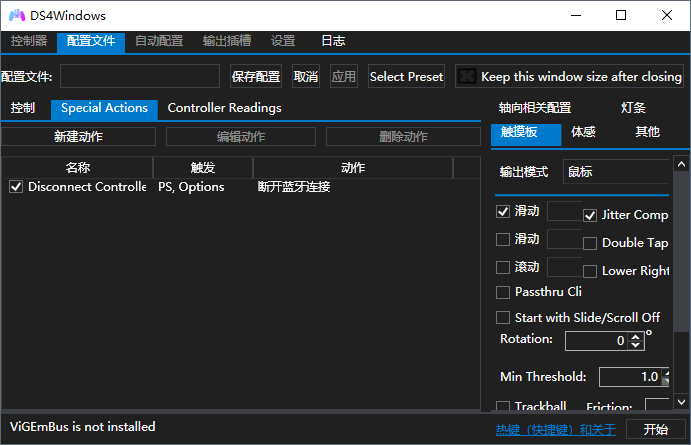Open Select Preset
Image resolution: width=691 pixels, height=445 pixels.
coord(406,76)
